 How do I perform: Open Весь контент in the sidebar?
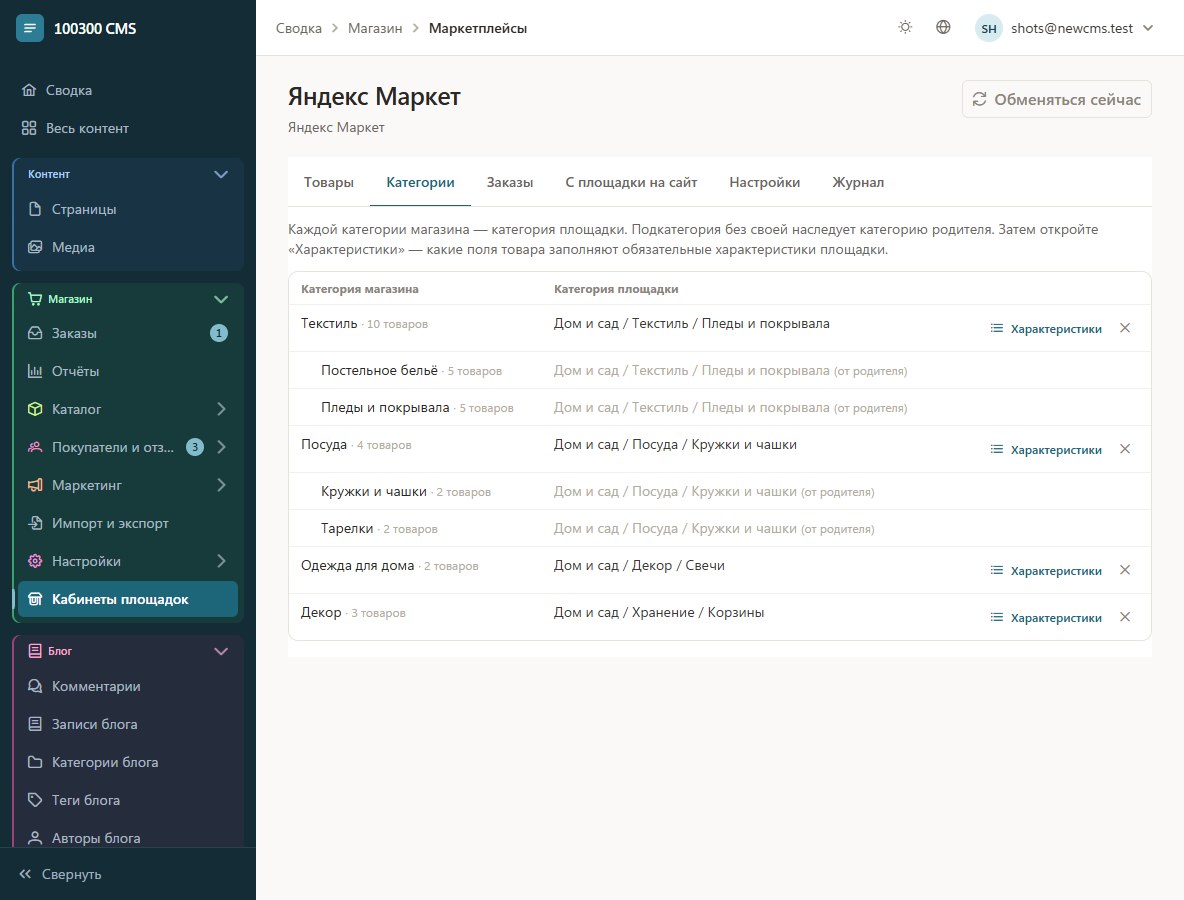click(x=128, y=128)
